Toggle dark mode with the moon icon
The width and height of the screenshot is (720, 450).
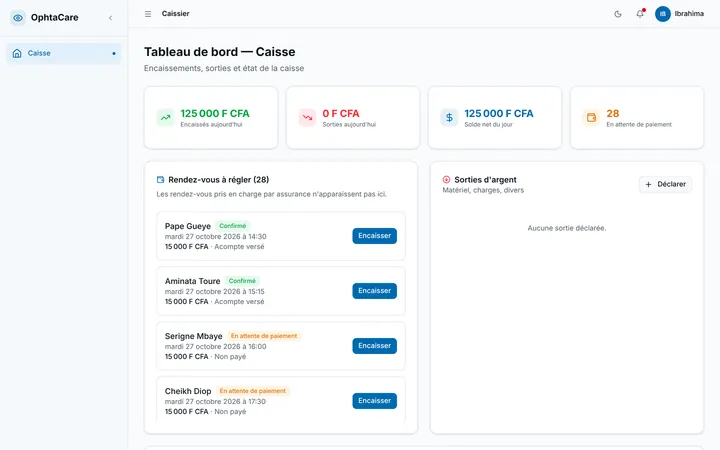tap(618, 14)
